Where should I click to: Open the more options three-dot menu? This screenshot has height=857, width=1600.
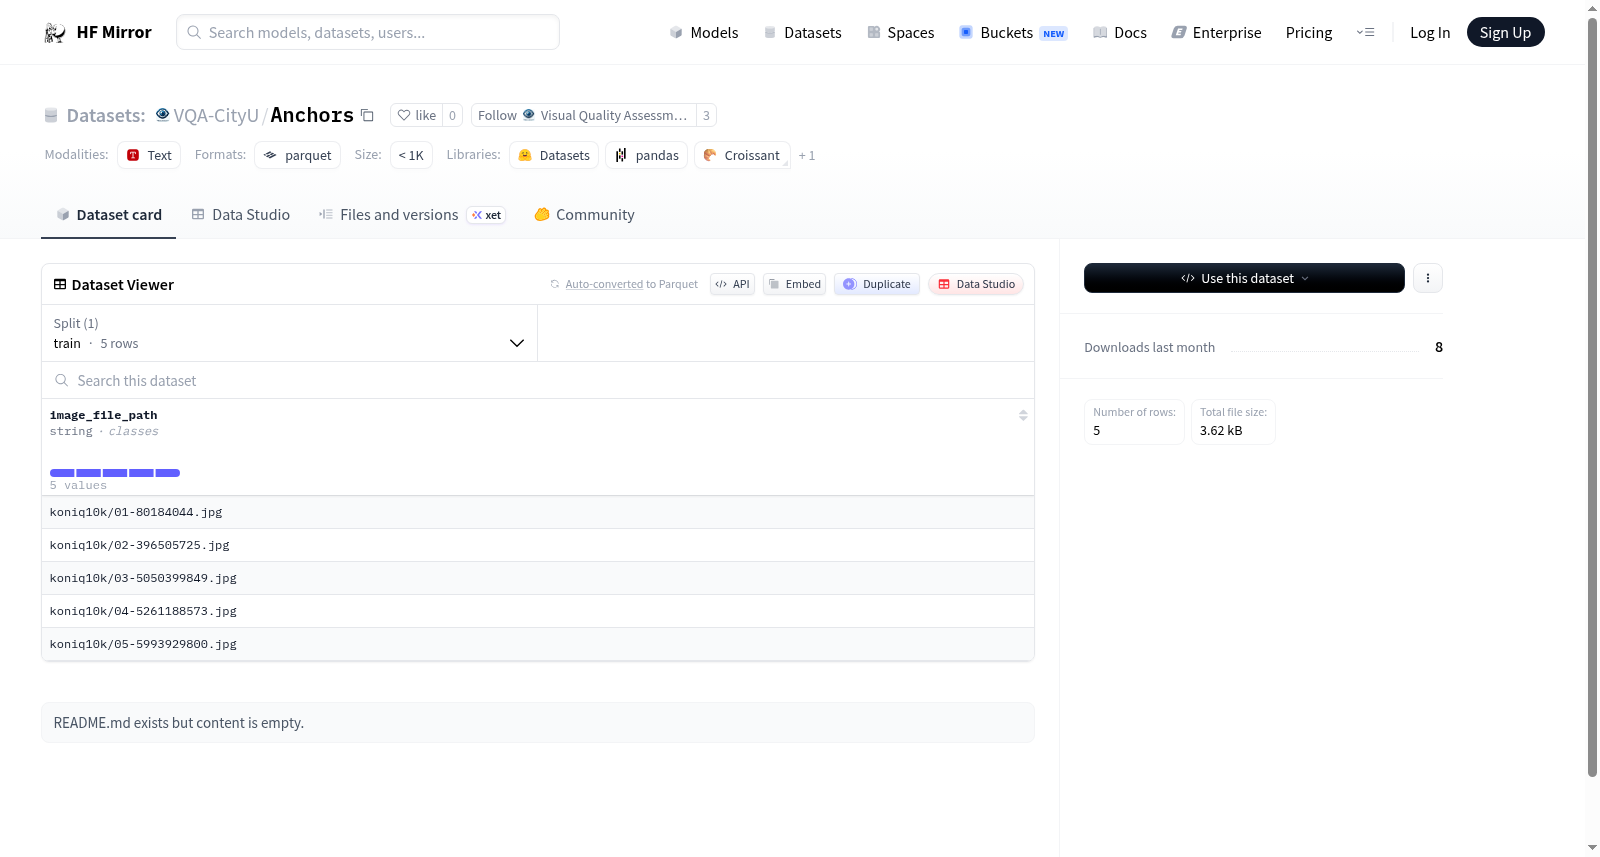coord(1428,278)
